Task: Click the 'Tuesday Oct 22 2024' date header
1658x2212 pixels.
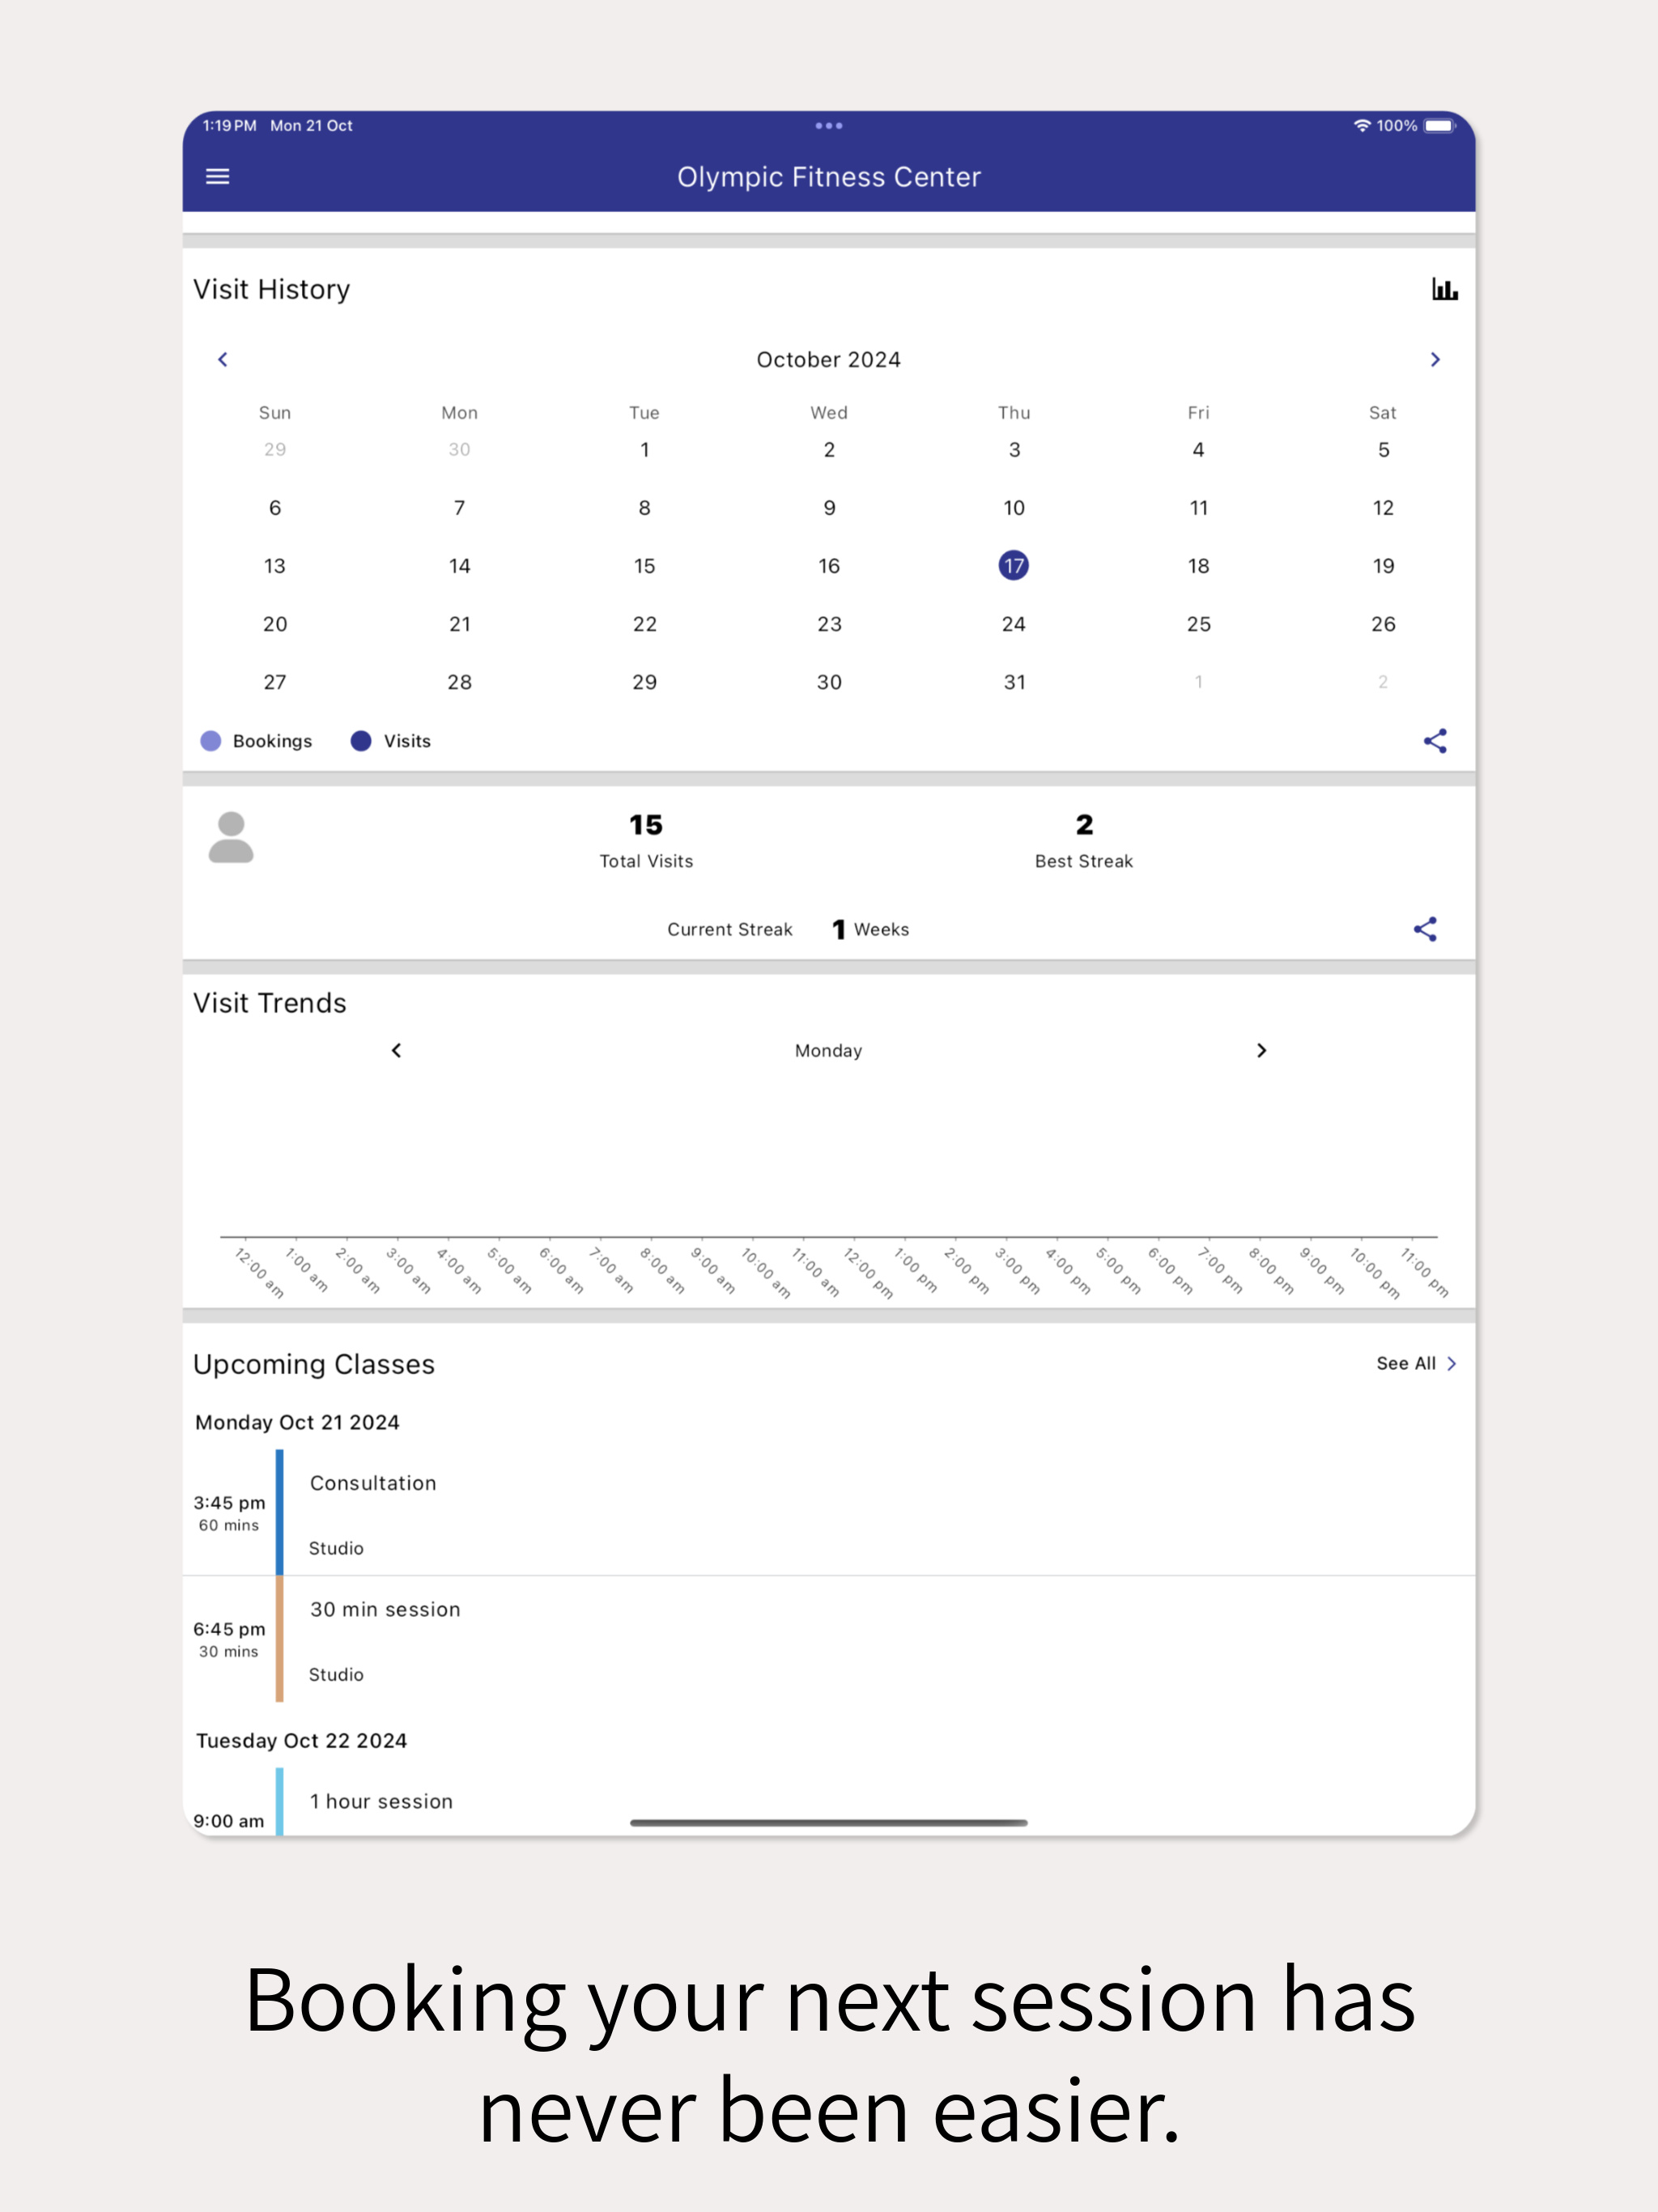Action: pos(302,1741)
